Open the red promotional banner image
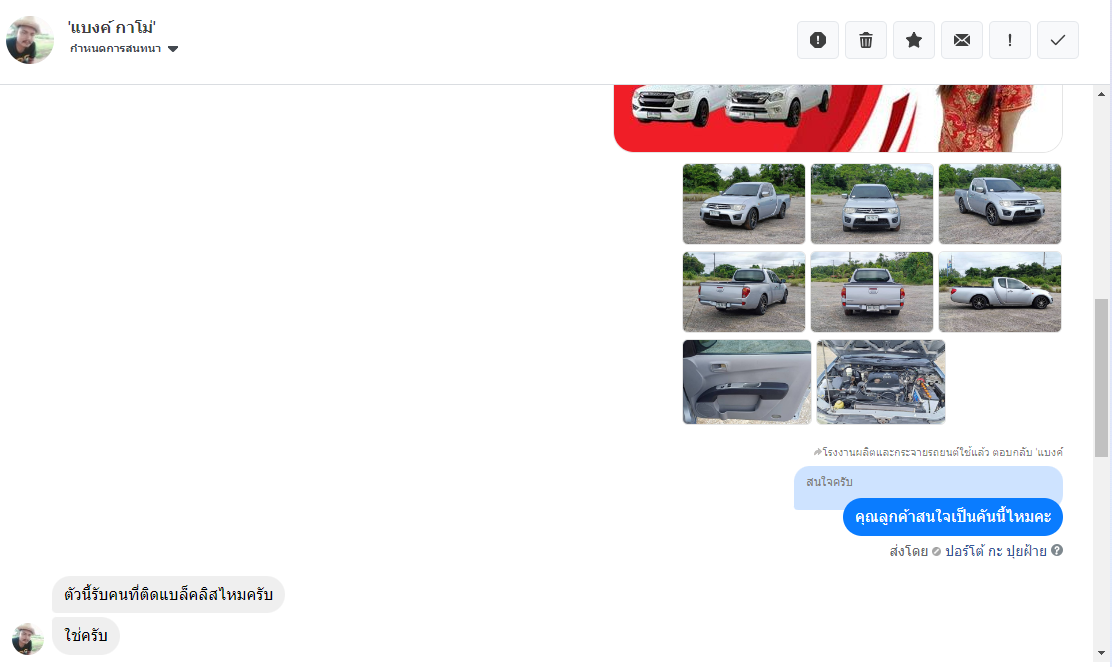This screenshot has height=667, width=1112. [838, 118]
